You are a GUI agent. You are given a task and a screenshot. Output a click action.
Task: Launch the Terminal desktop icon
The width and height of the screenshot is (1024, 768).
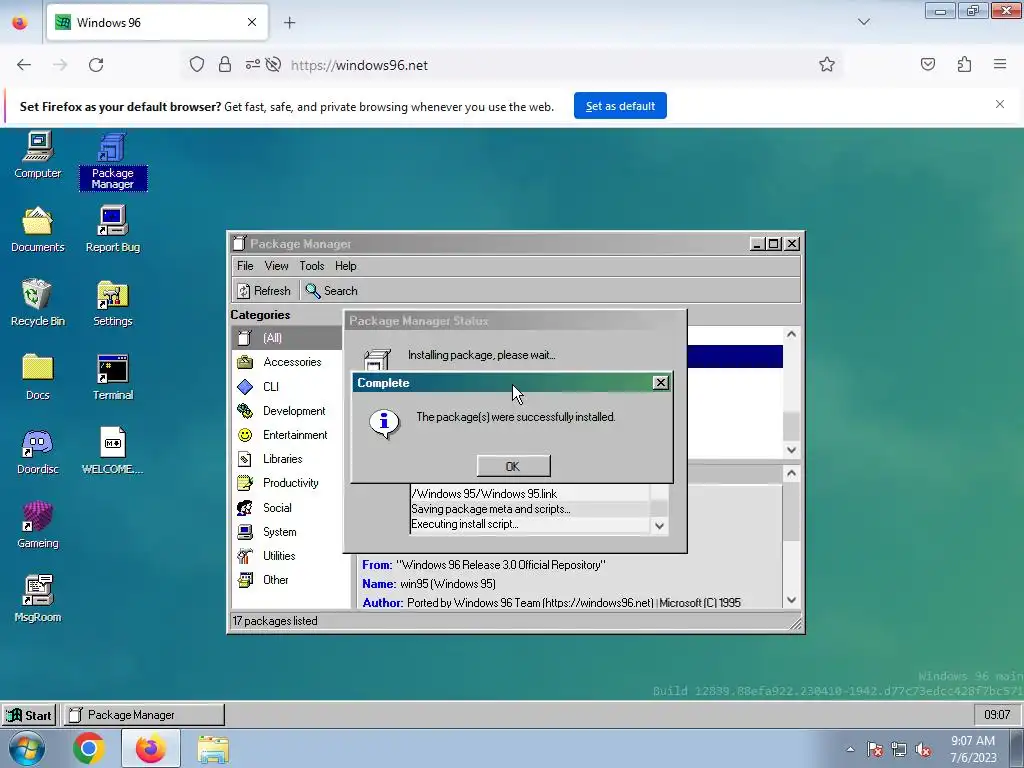pyautogui.click(x=112, y=376)
